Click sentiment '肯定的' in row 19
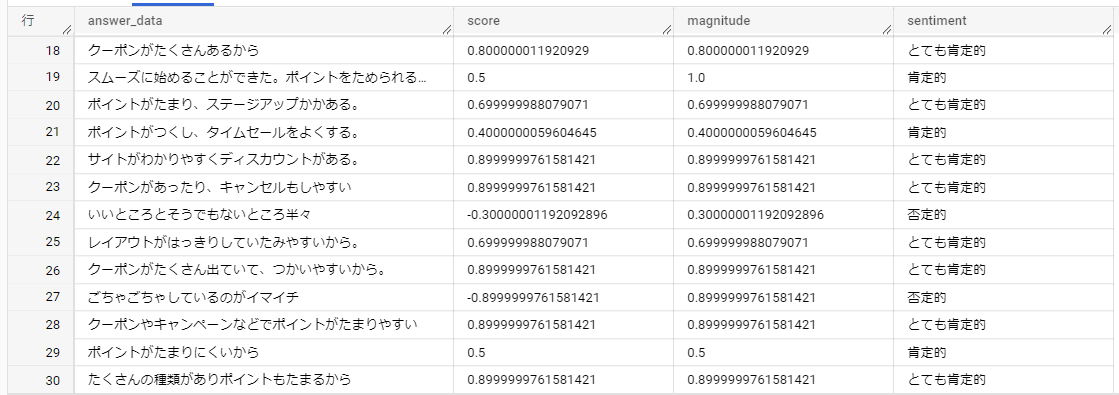 click(926, 77)
